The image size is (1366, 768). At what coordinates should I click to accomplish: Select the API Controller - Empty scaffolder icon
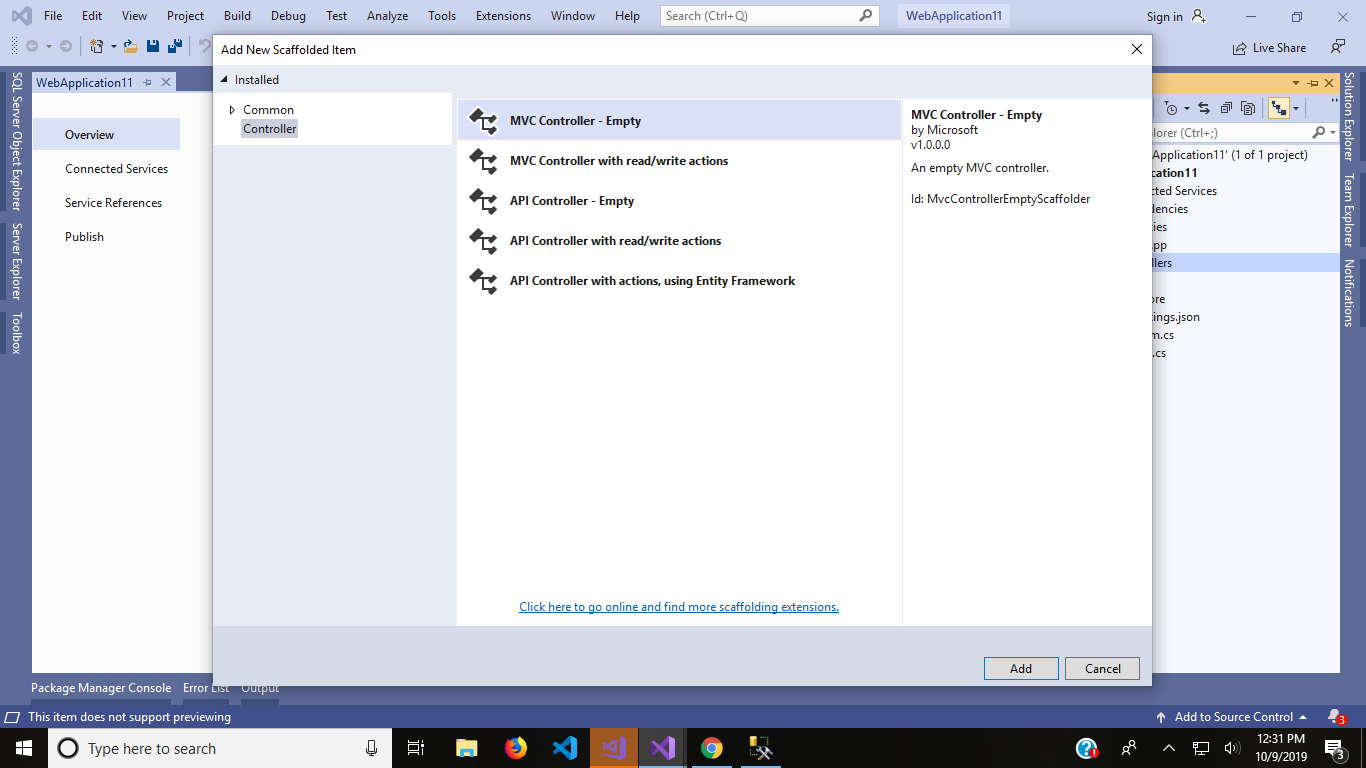[484, 201]
